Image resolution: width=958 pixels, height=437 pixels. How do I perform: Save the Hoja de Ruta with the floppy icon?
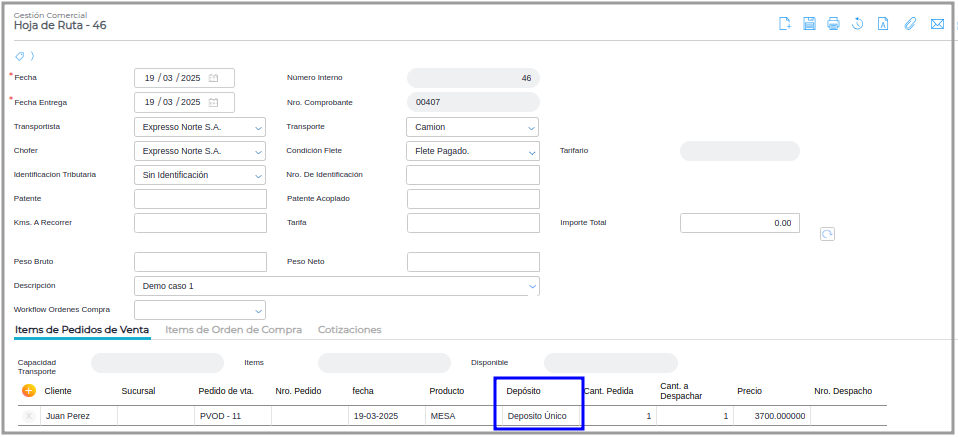click(810, 24)
